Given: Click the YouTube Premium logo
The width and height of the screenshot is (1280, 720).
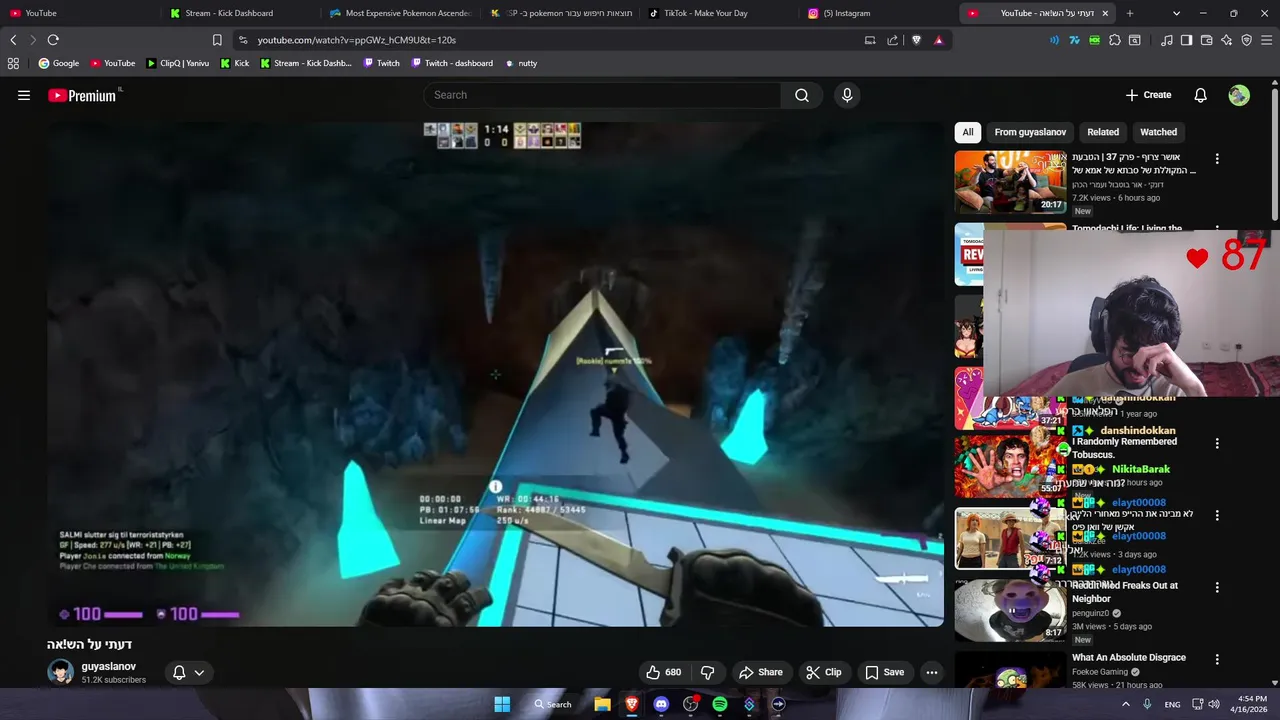Looking at the screenshot, I should coord(82,95).
